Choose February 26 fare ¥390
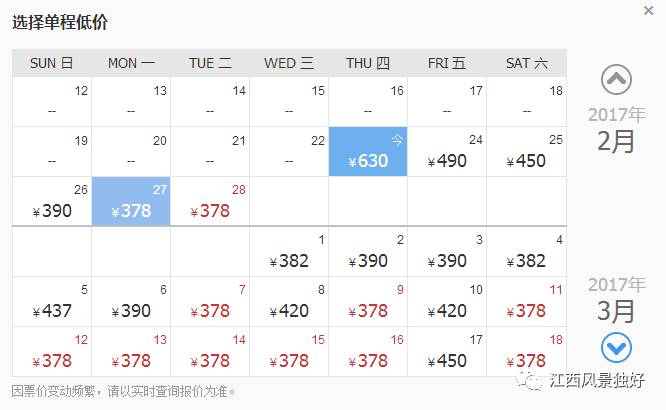666x410 pixels. [x=52, y=202]
